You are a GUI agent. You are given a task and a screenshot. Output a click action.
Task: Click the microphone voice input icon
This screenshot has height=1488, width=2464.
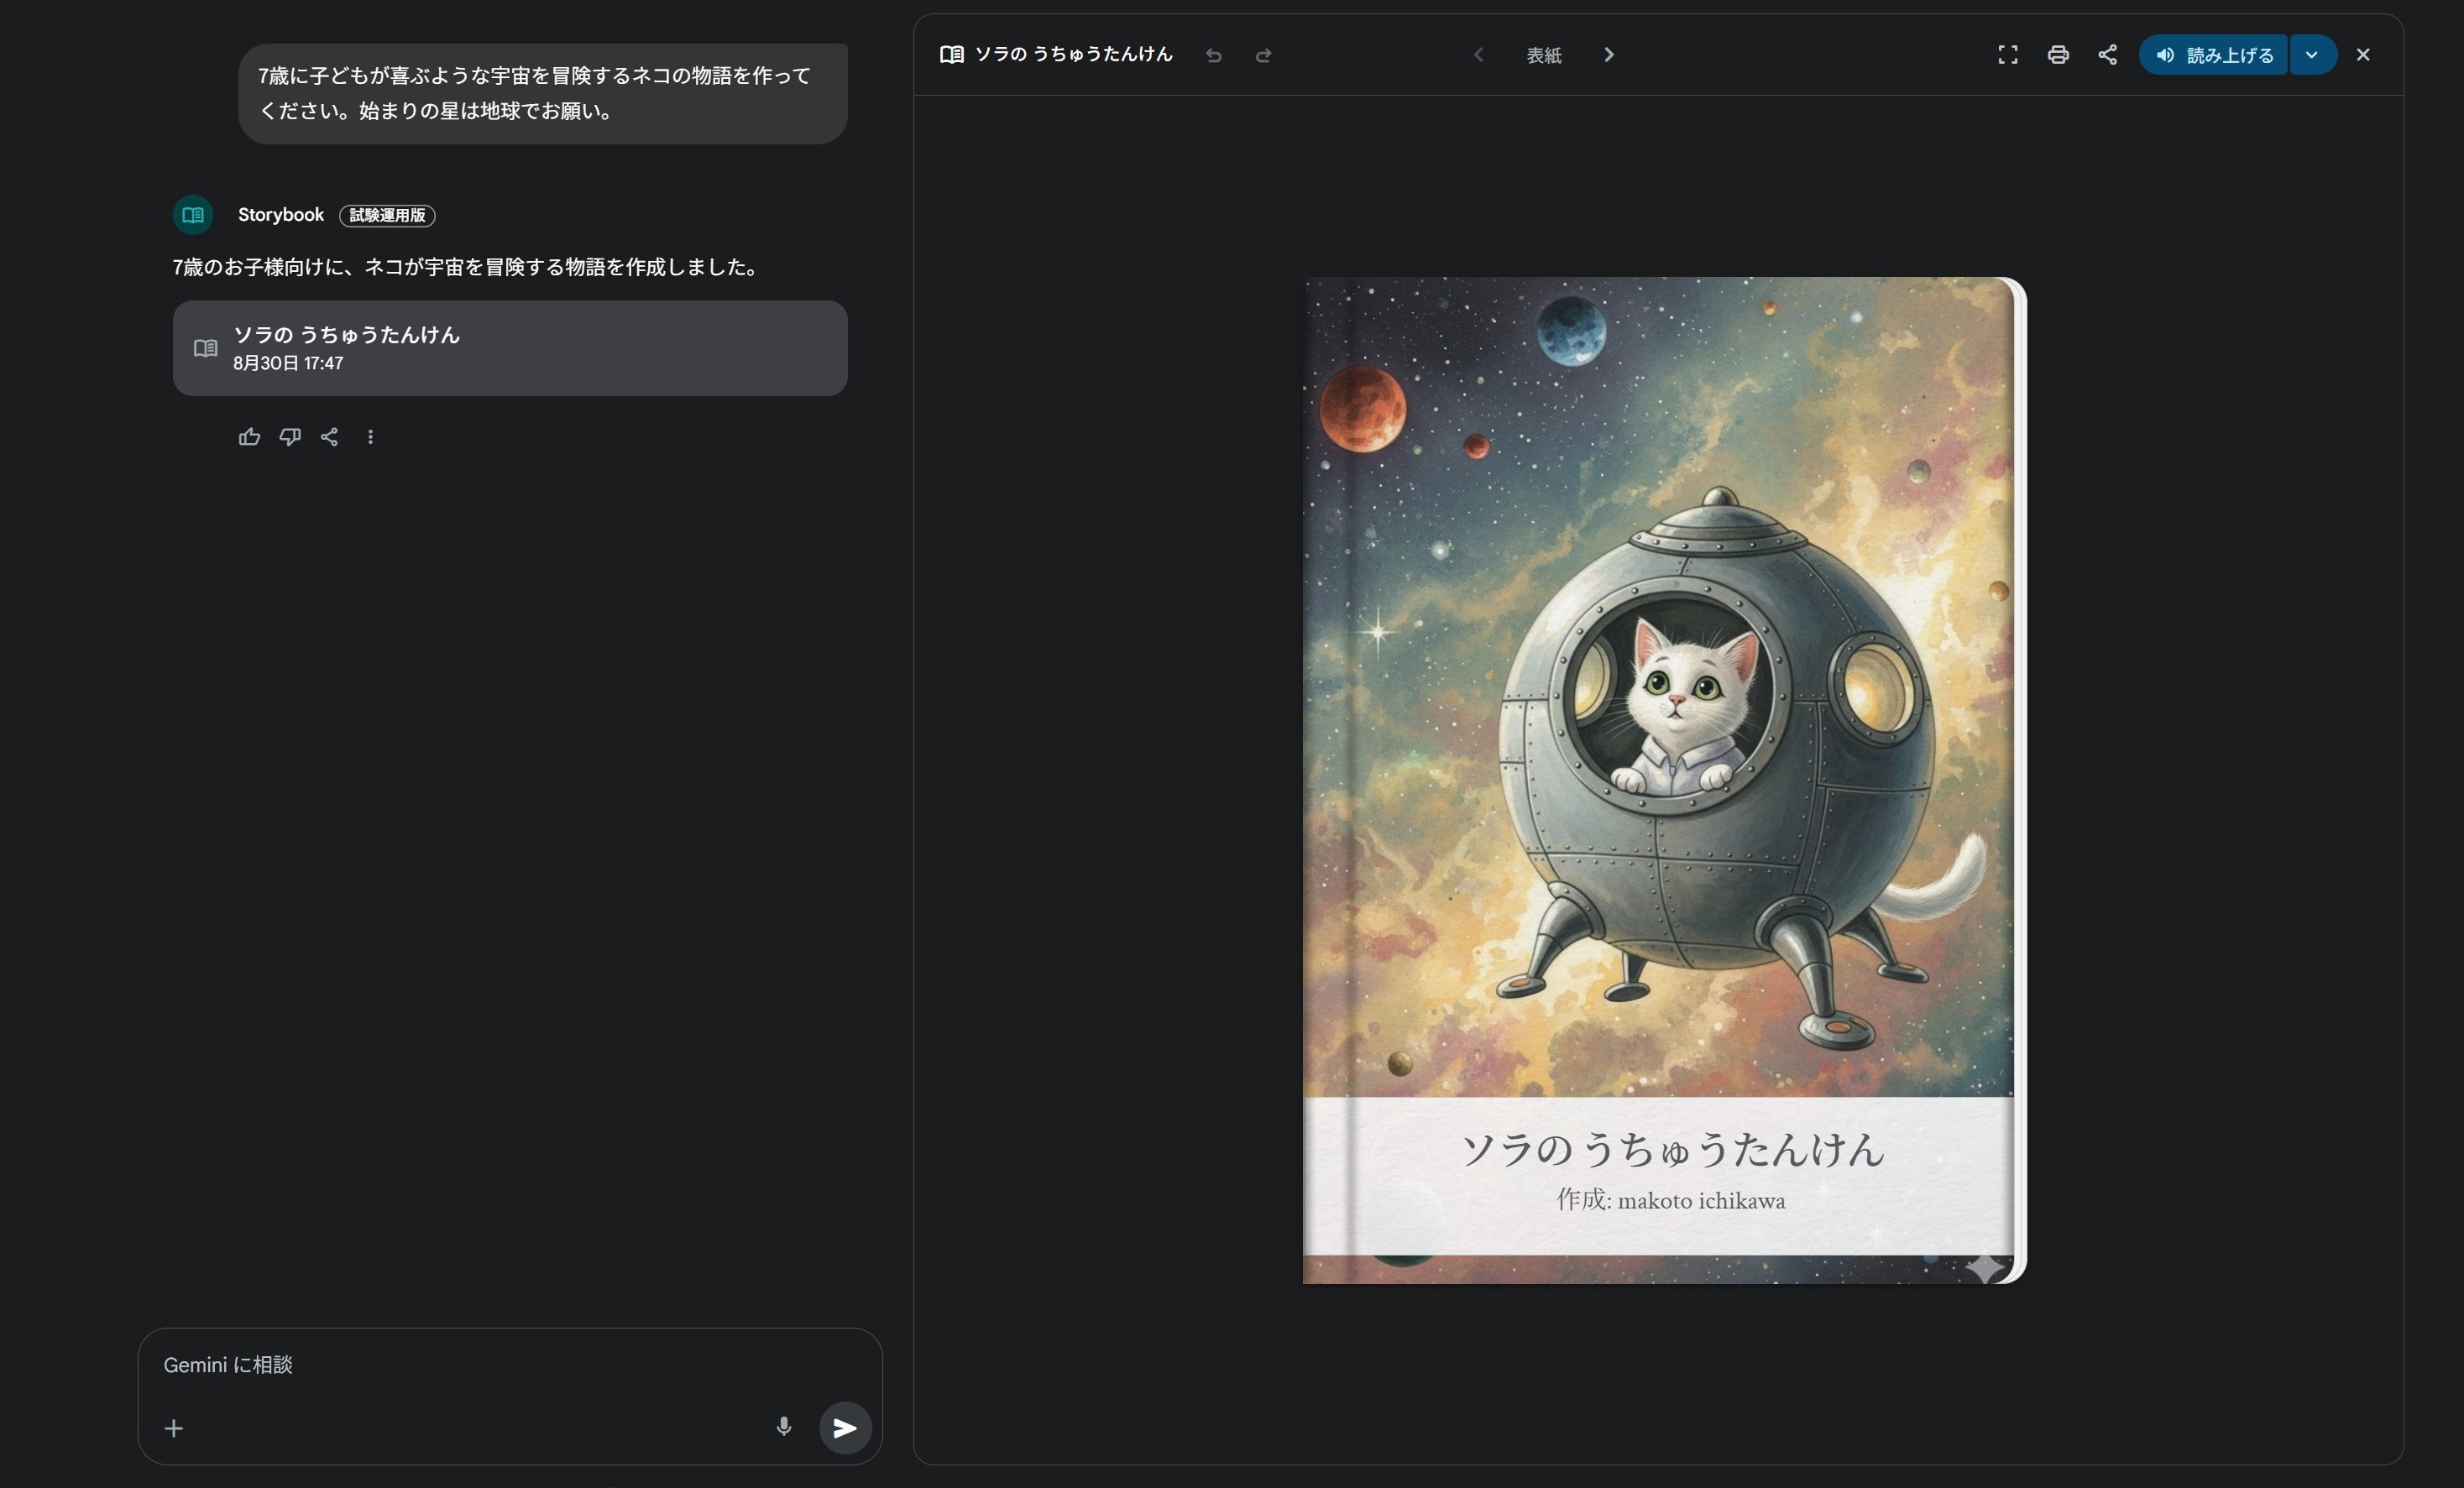[x=784, y=1427]
